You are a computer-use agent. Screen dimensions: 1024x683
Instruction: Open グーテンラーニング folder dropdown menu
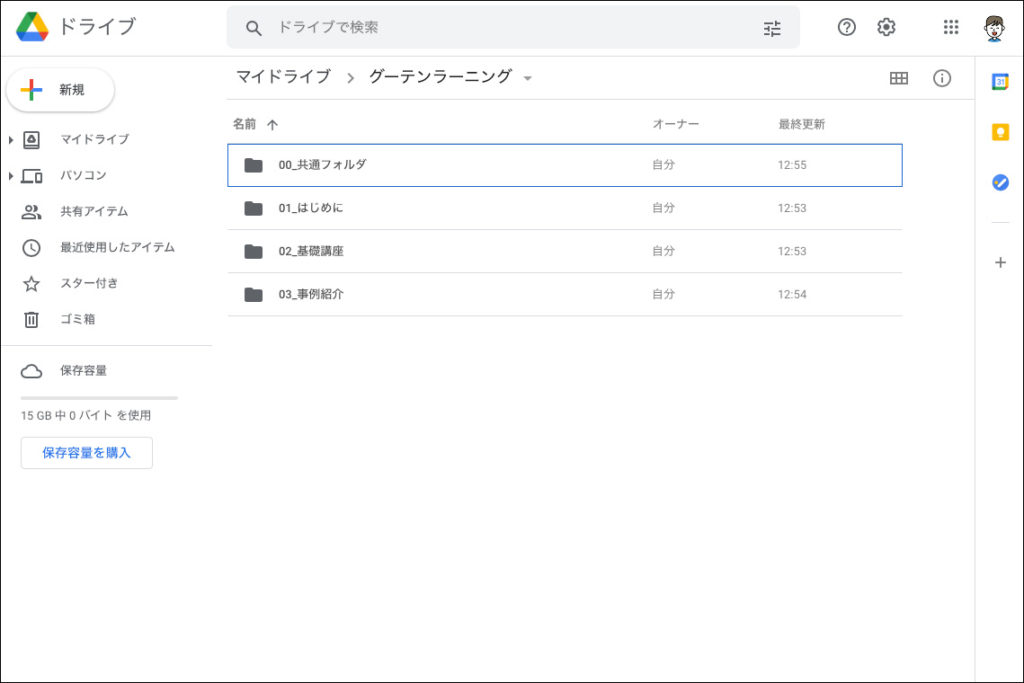pos(528,78)
